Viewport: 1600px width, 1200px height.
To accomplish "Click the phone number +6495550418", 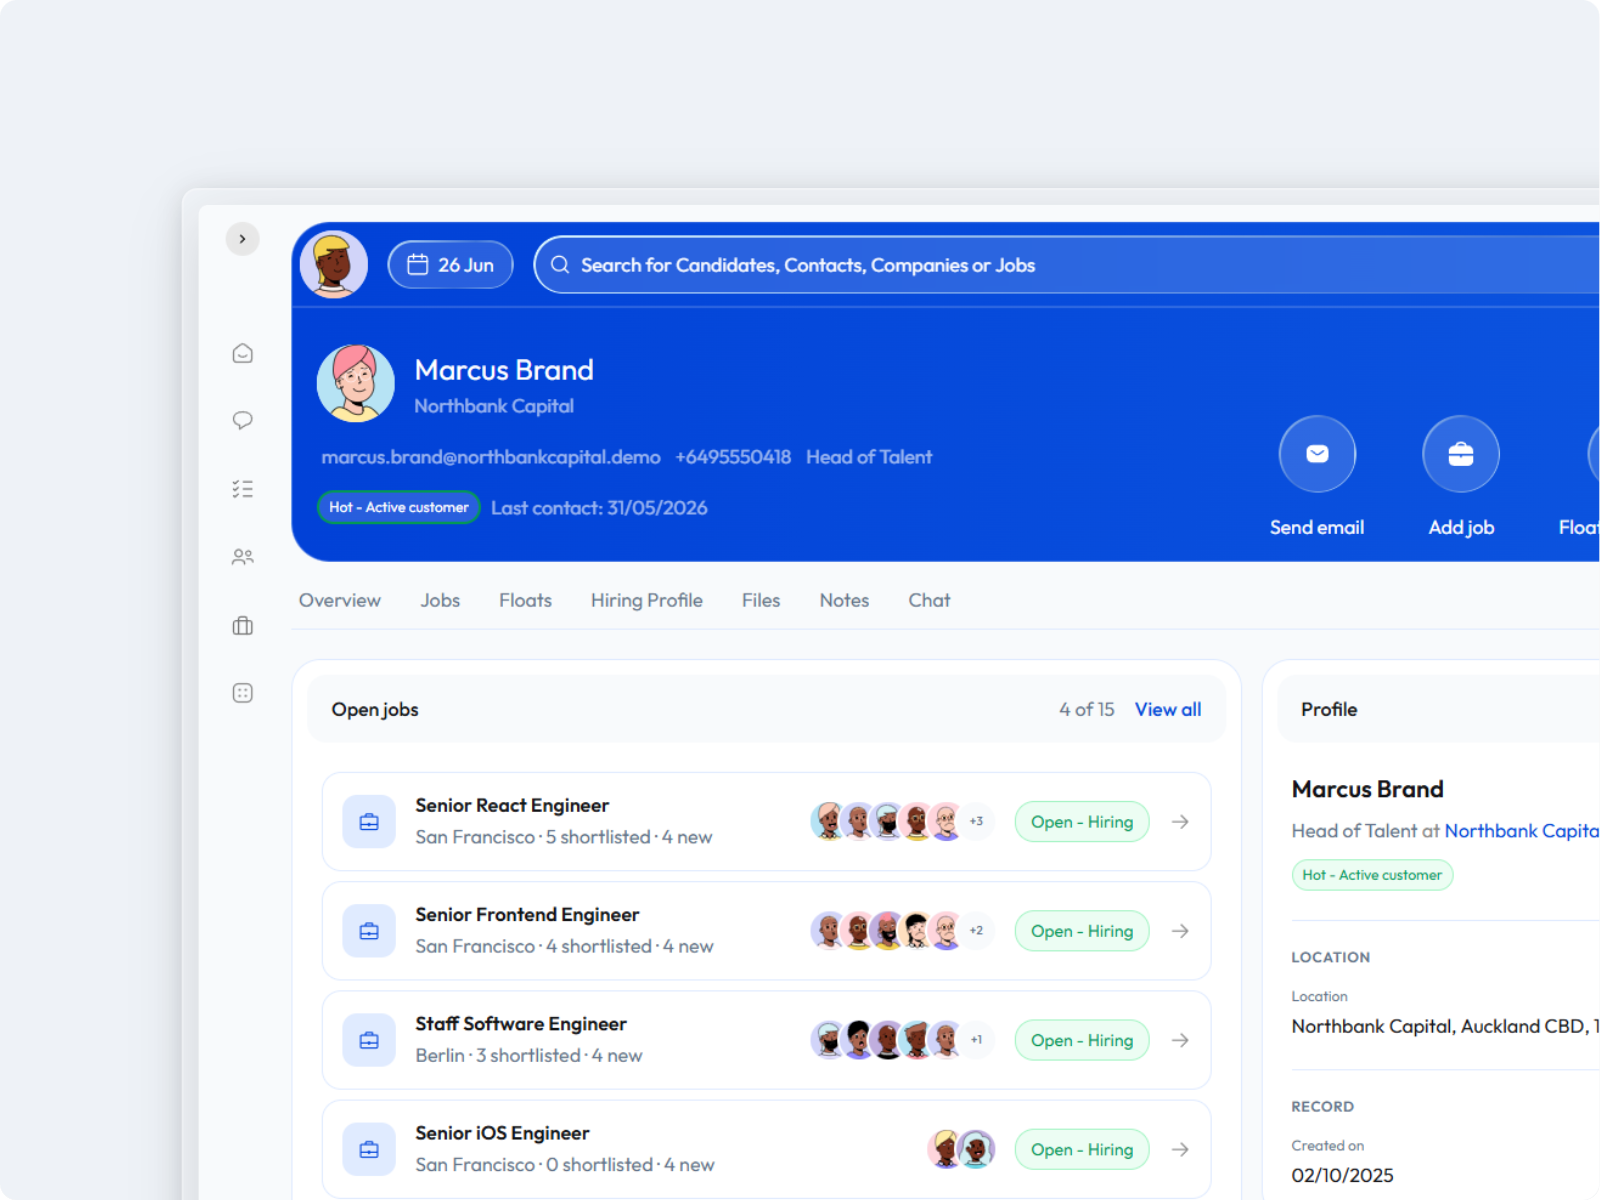I will tap(733, 457).
